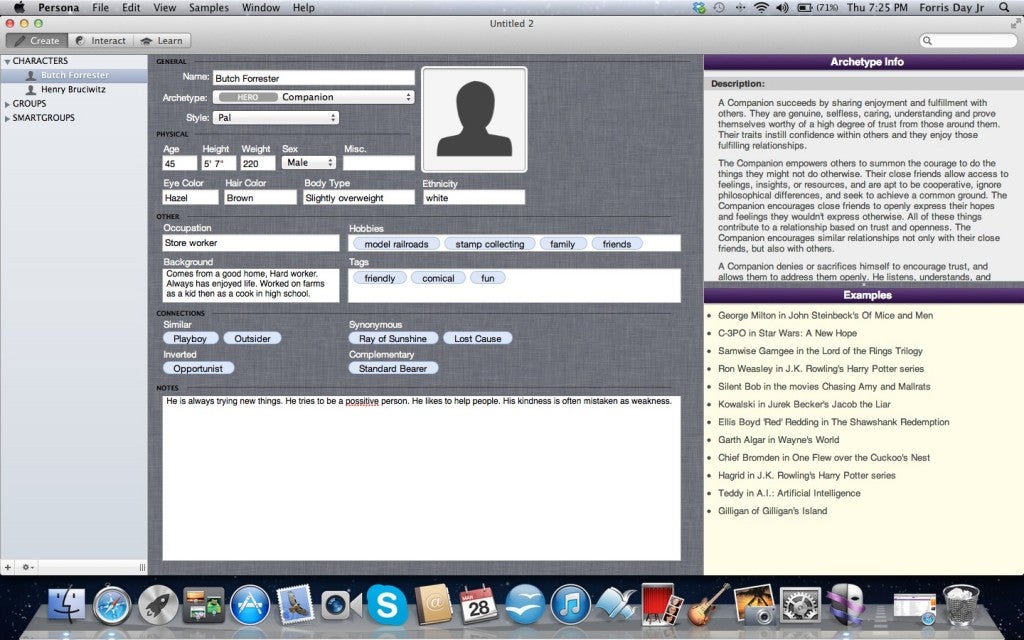Open Finder from the Dock
The width and height of the screenshot is (1024, 640).
[66, 605]
